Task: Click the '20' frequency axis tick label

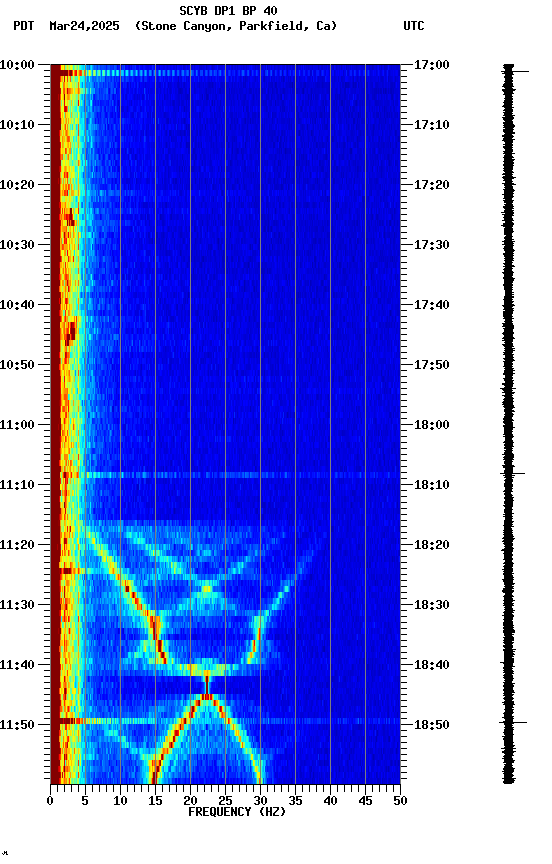Action: click(190, 801)
